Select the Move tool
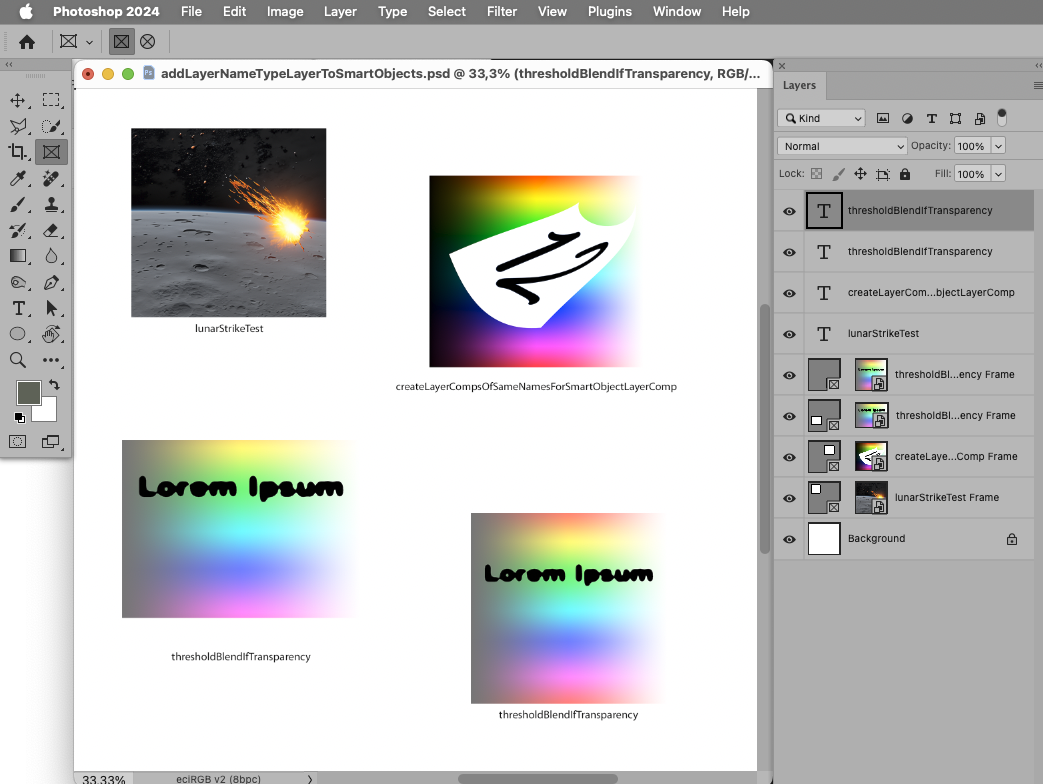The height and width of the screenshot is (784, 1043). [x=16, y=99]
